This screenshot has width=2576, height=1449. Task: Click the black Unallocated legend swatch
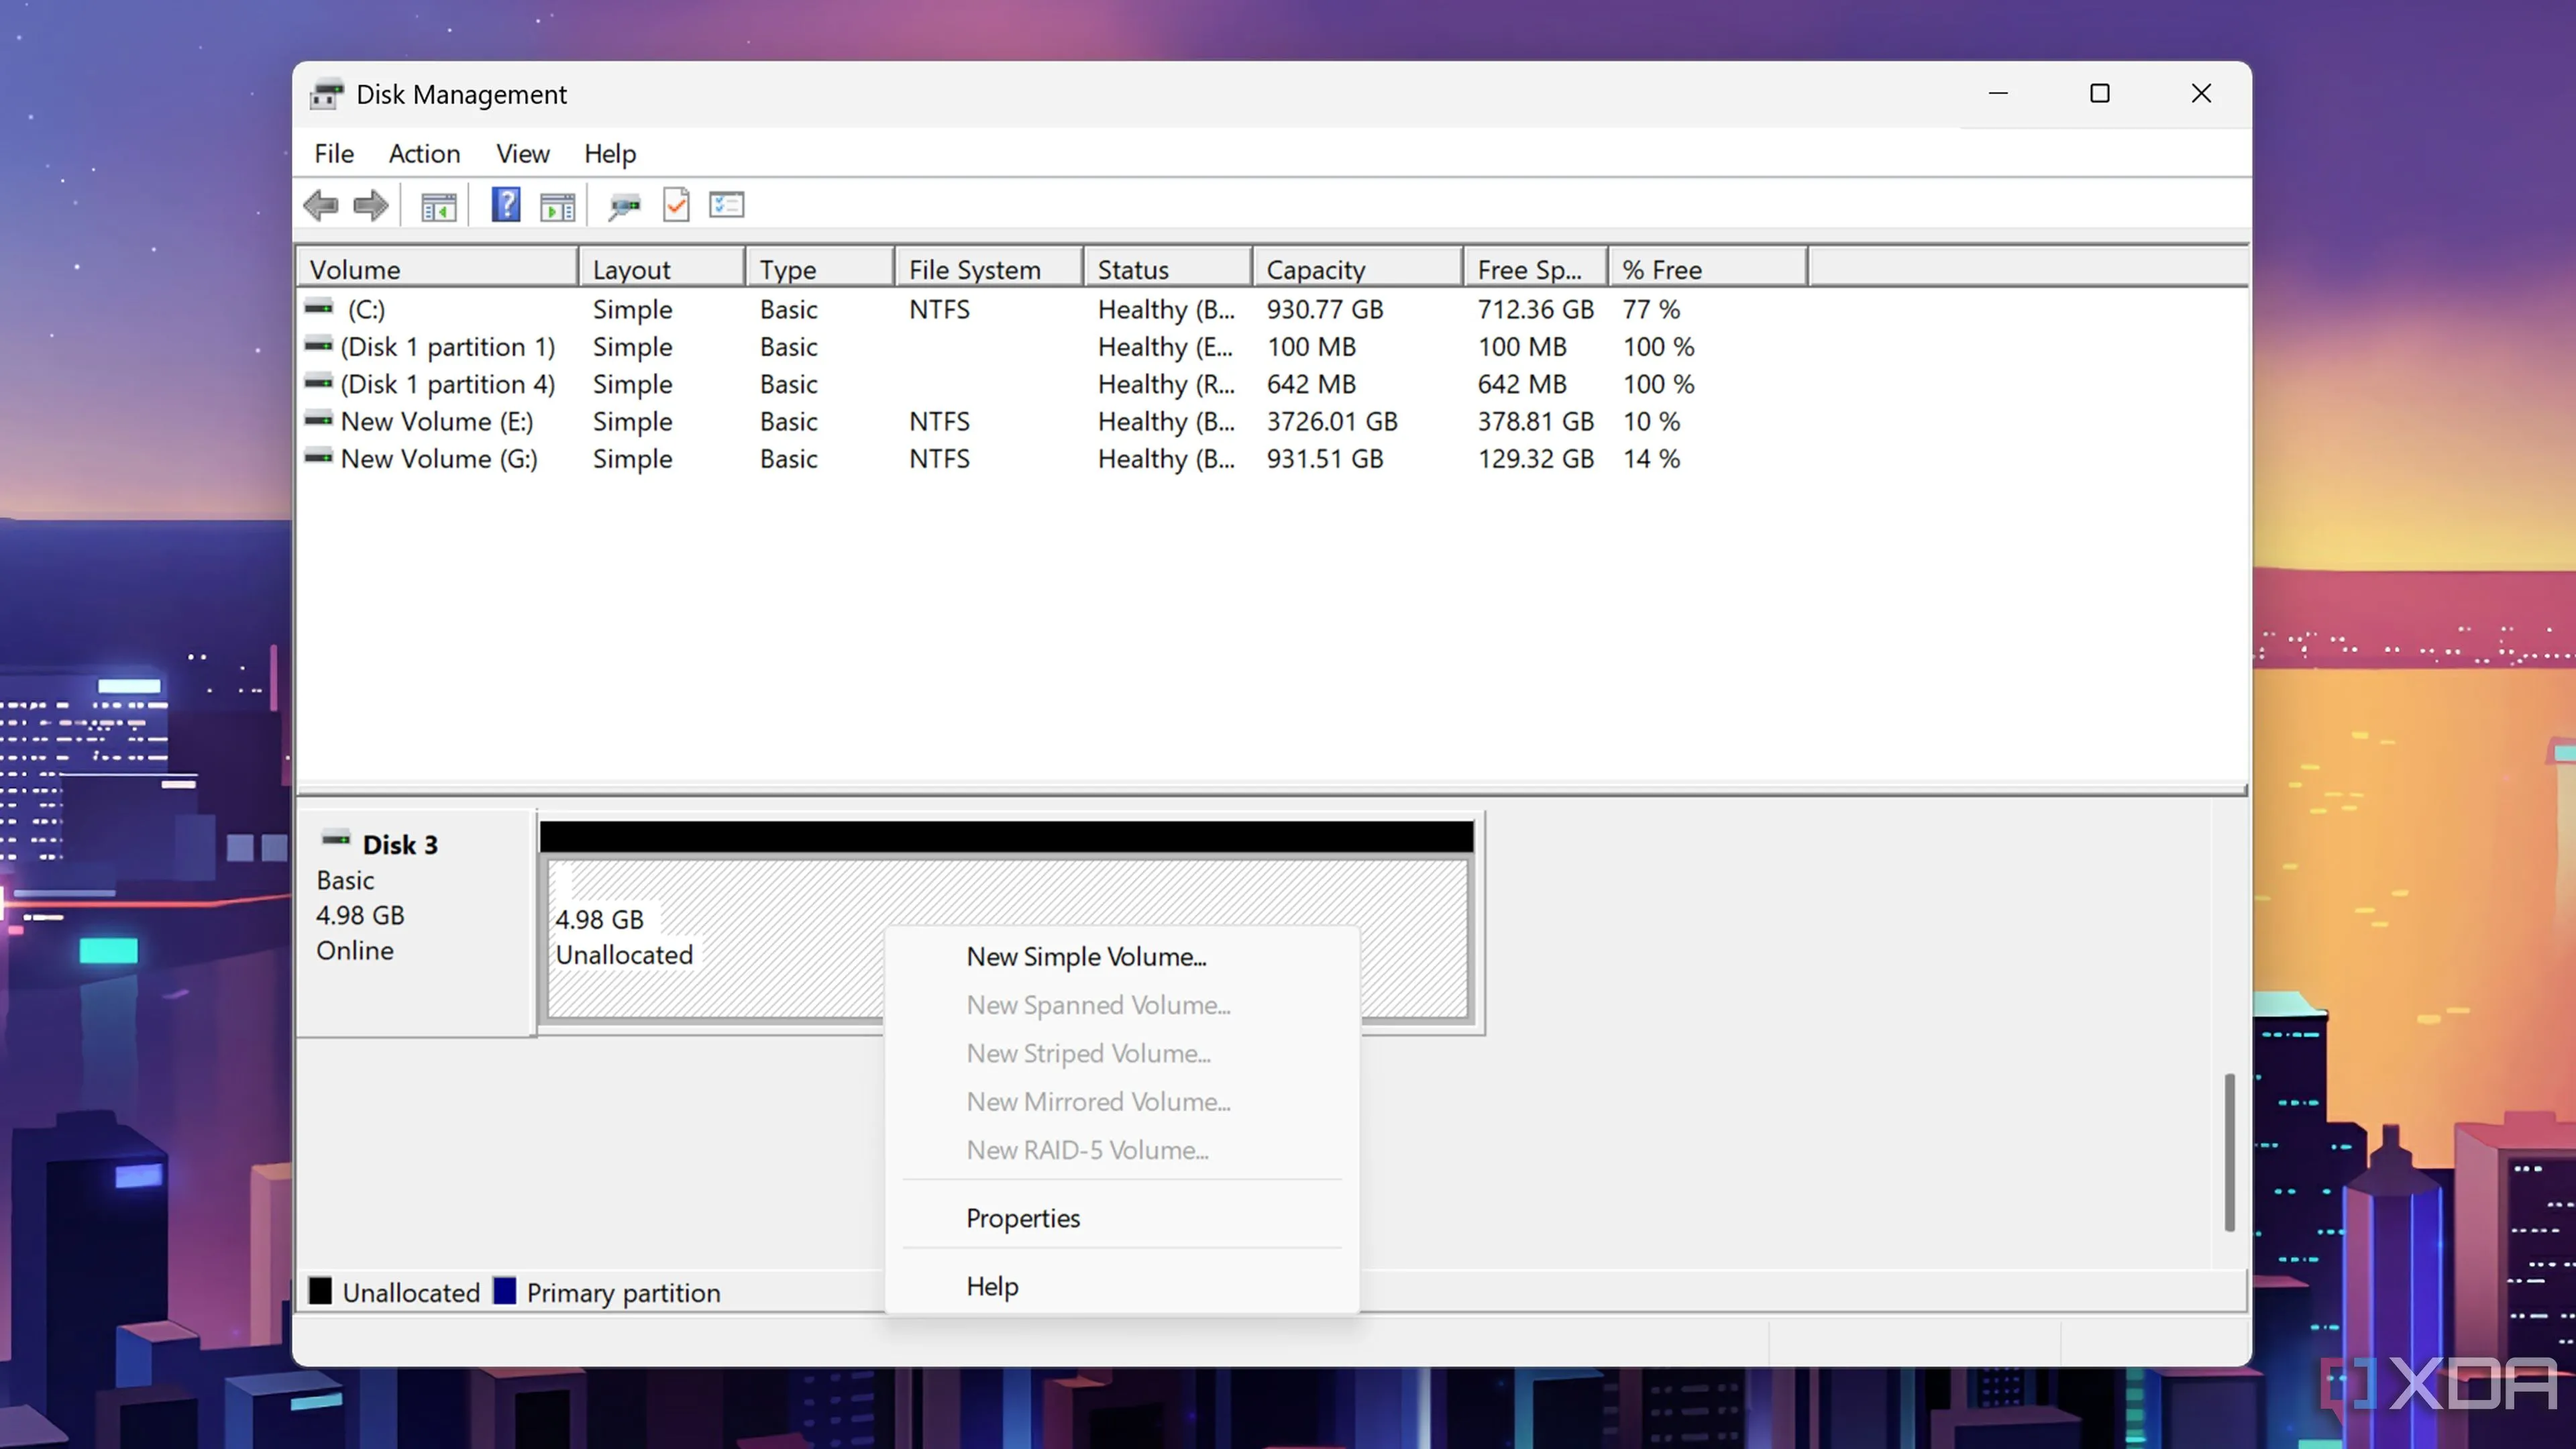pos(320,1291)
